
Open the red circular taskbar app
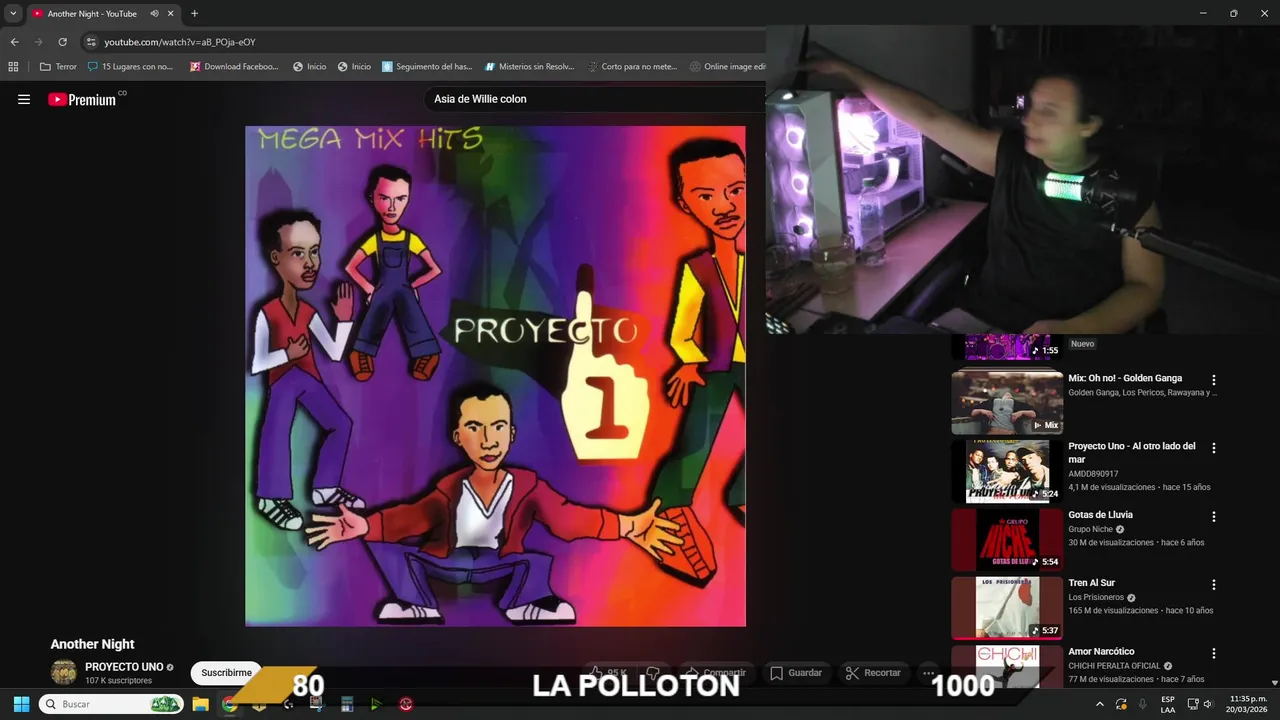tap(406, 704)
